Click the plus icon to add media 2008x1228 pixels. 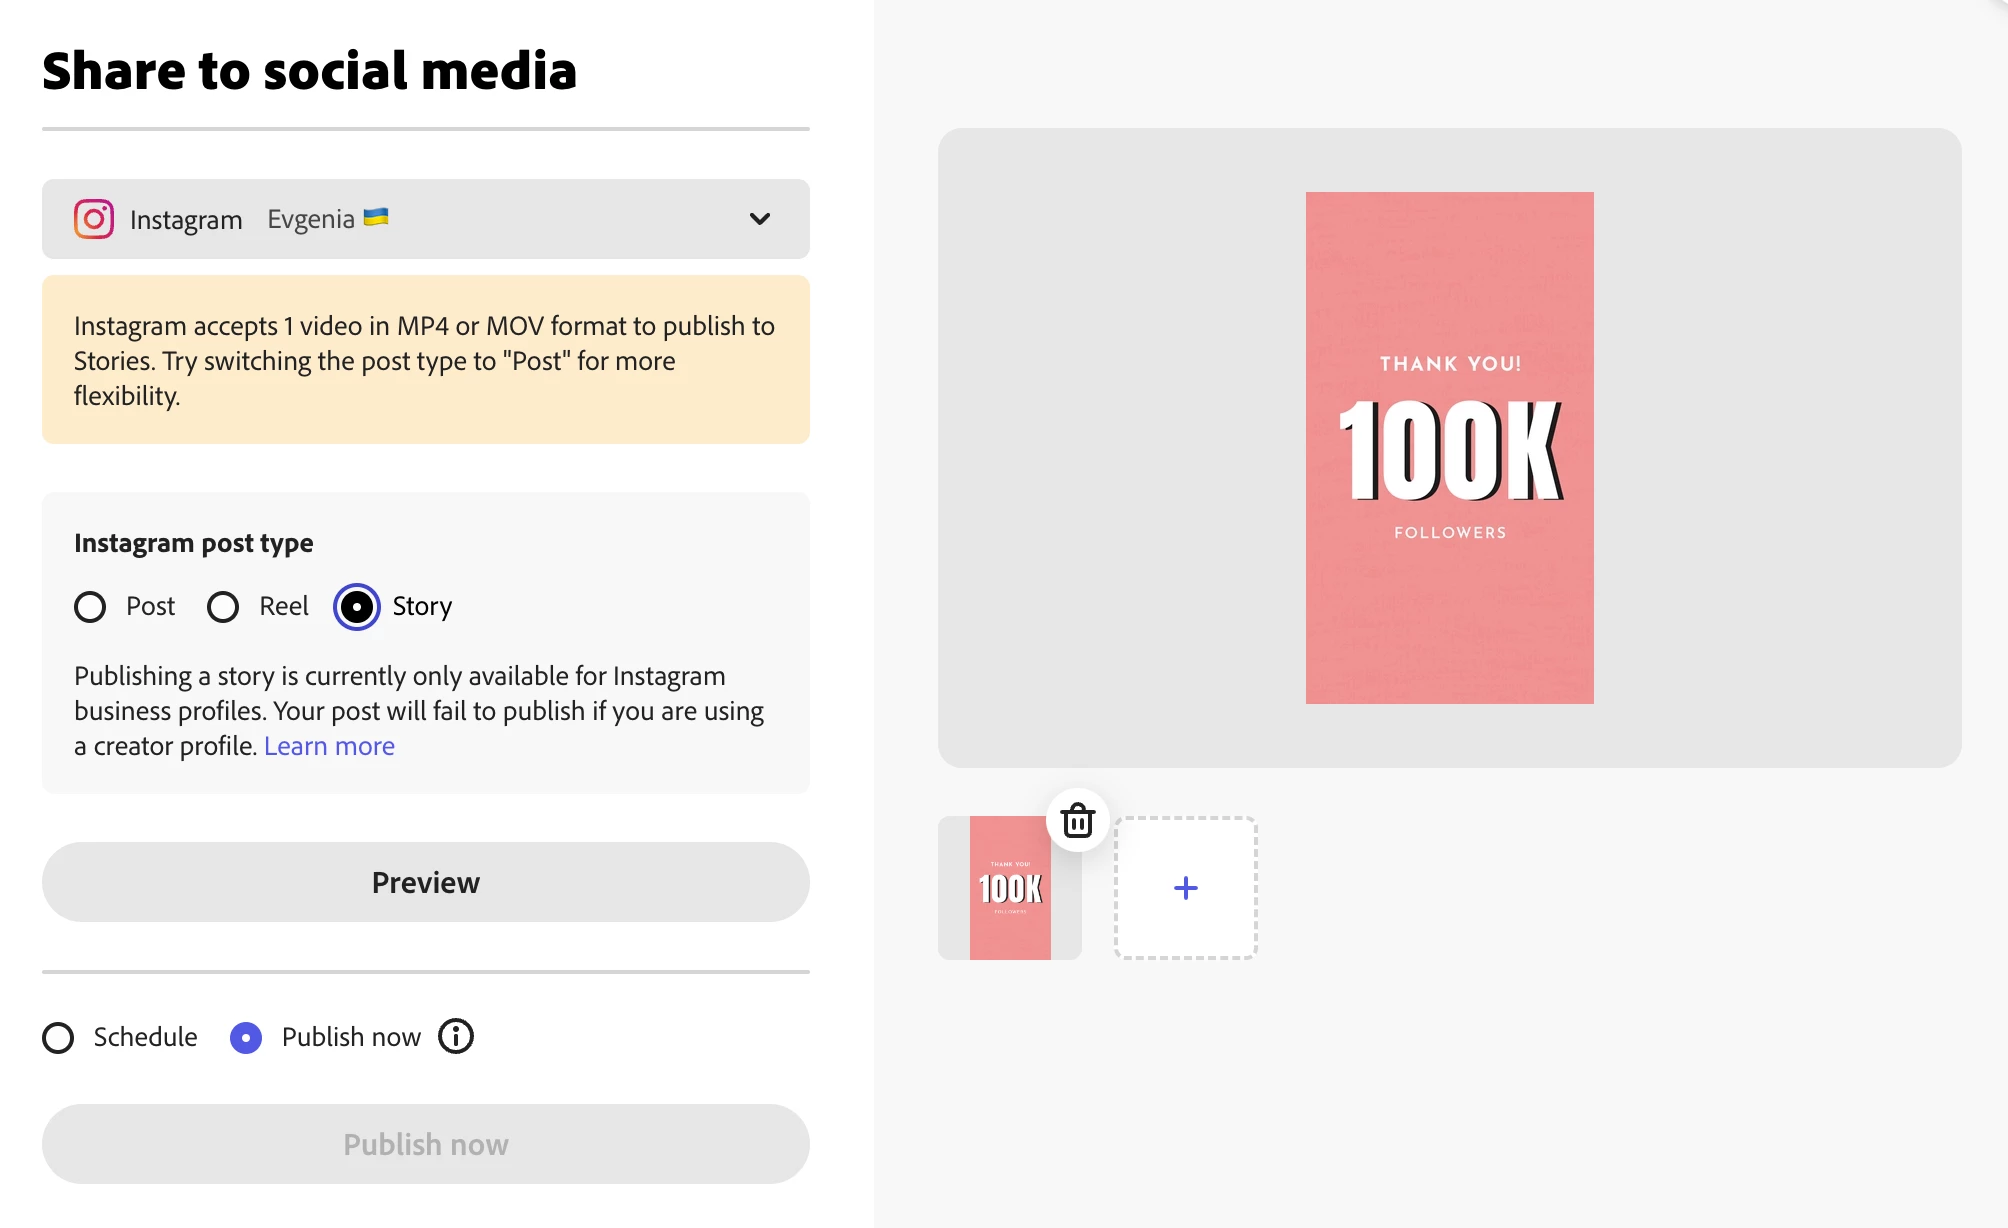[x=1185, y=888]
